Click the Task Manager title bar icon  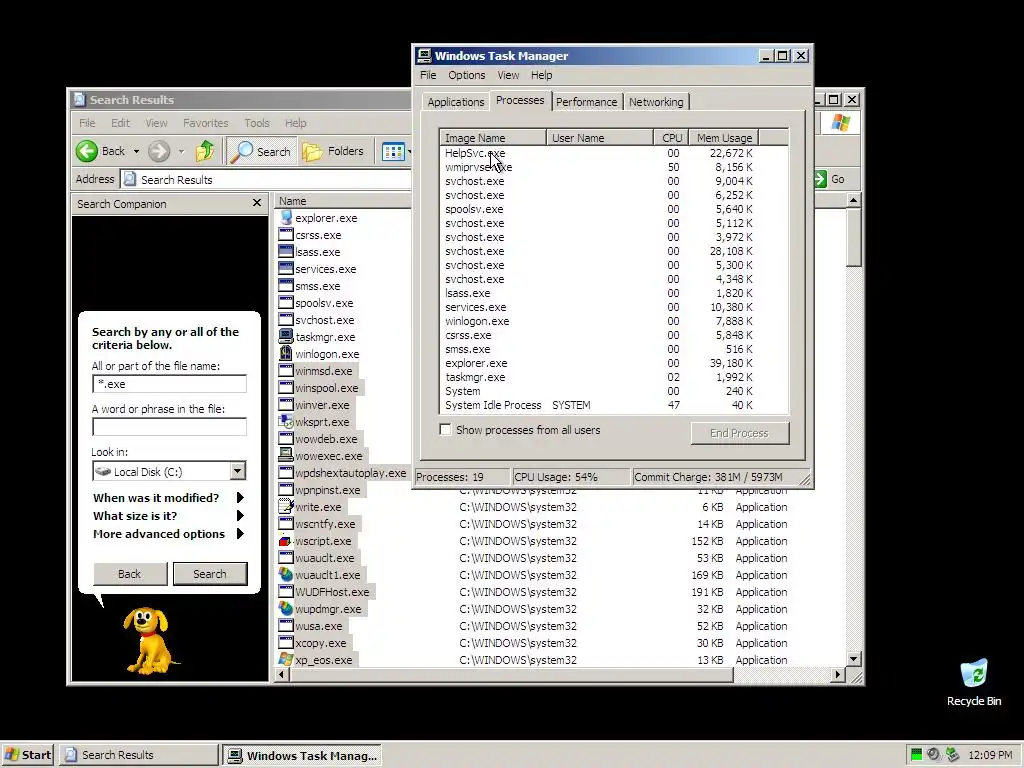coord(424,56)
